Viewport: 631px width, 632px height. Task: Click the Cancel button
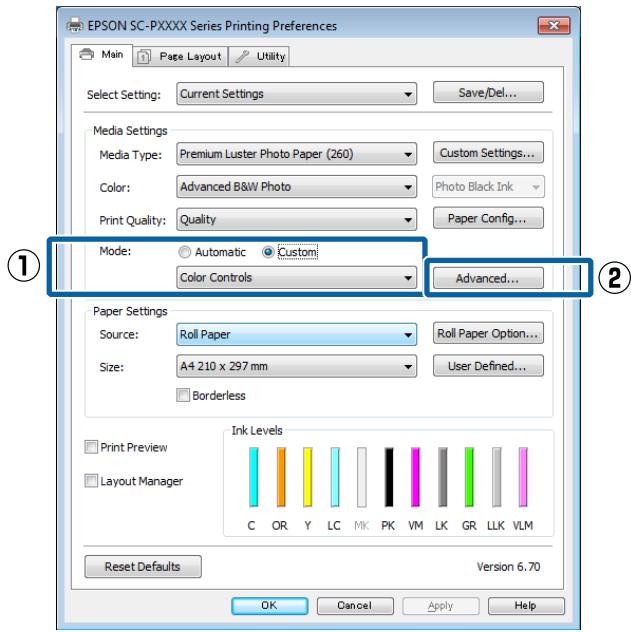click(x=355, y=606)
